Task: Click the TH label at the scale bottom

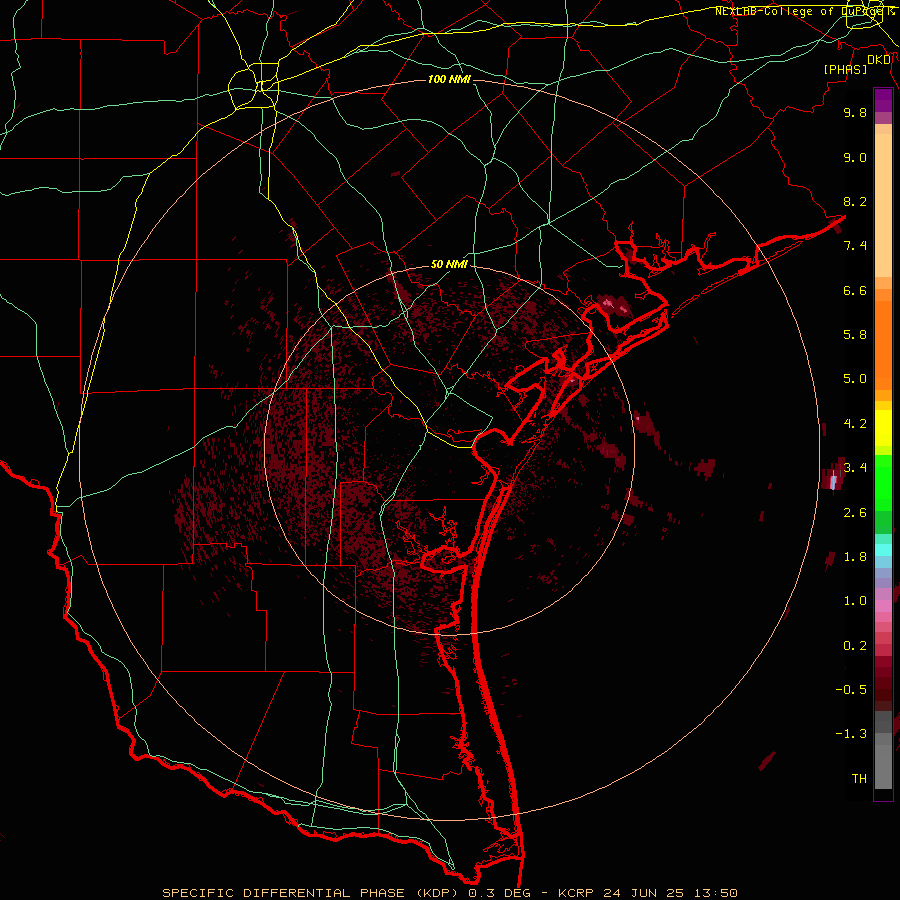Action: (x=859, y=779)
